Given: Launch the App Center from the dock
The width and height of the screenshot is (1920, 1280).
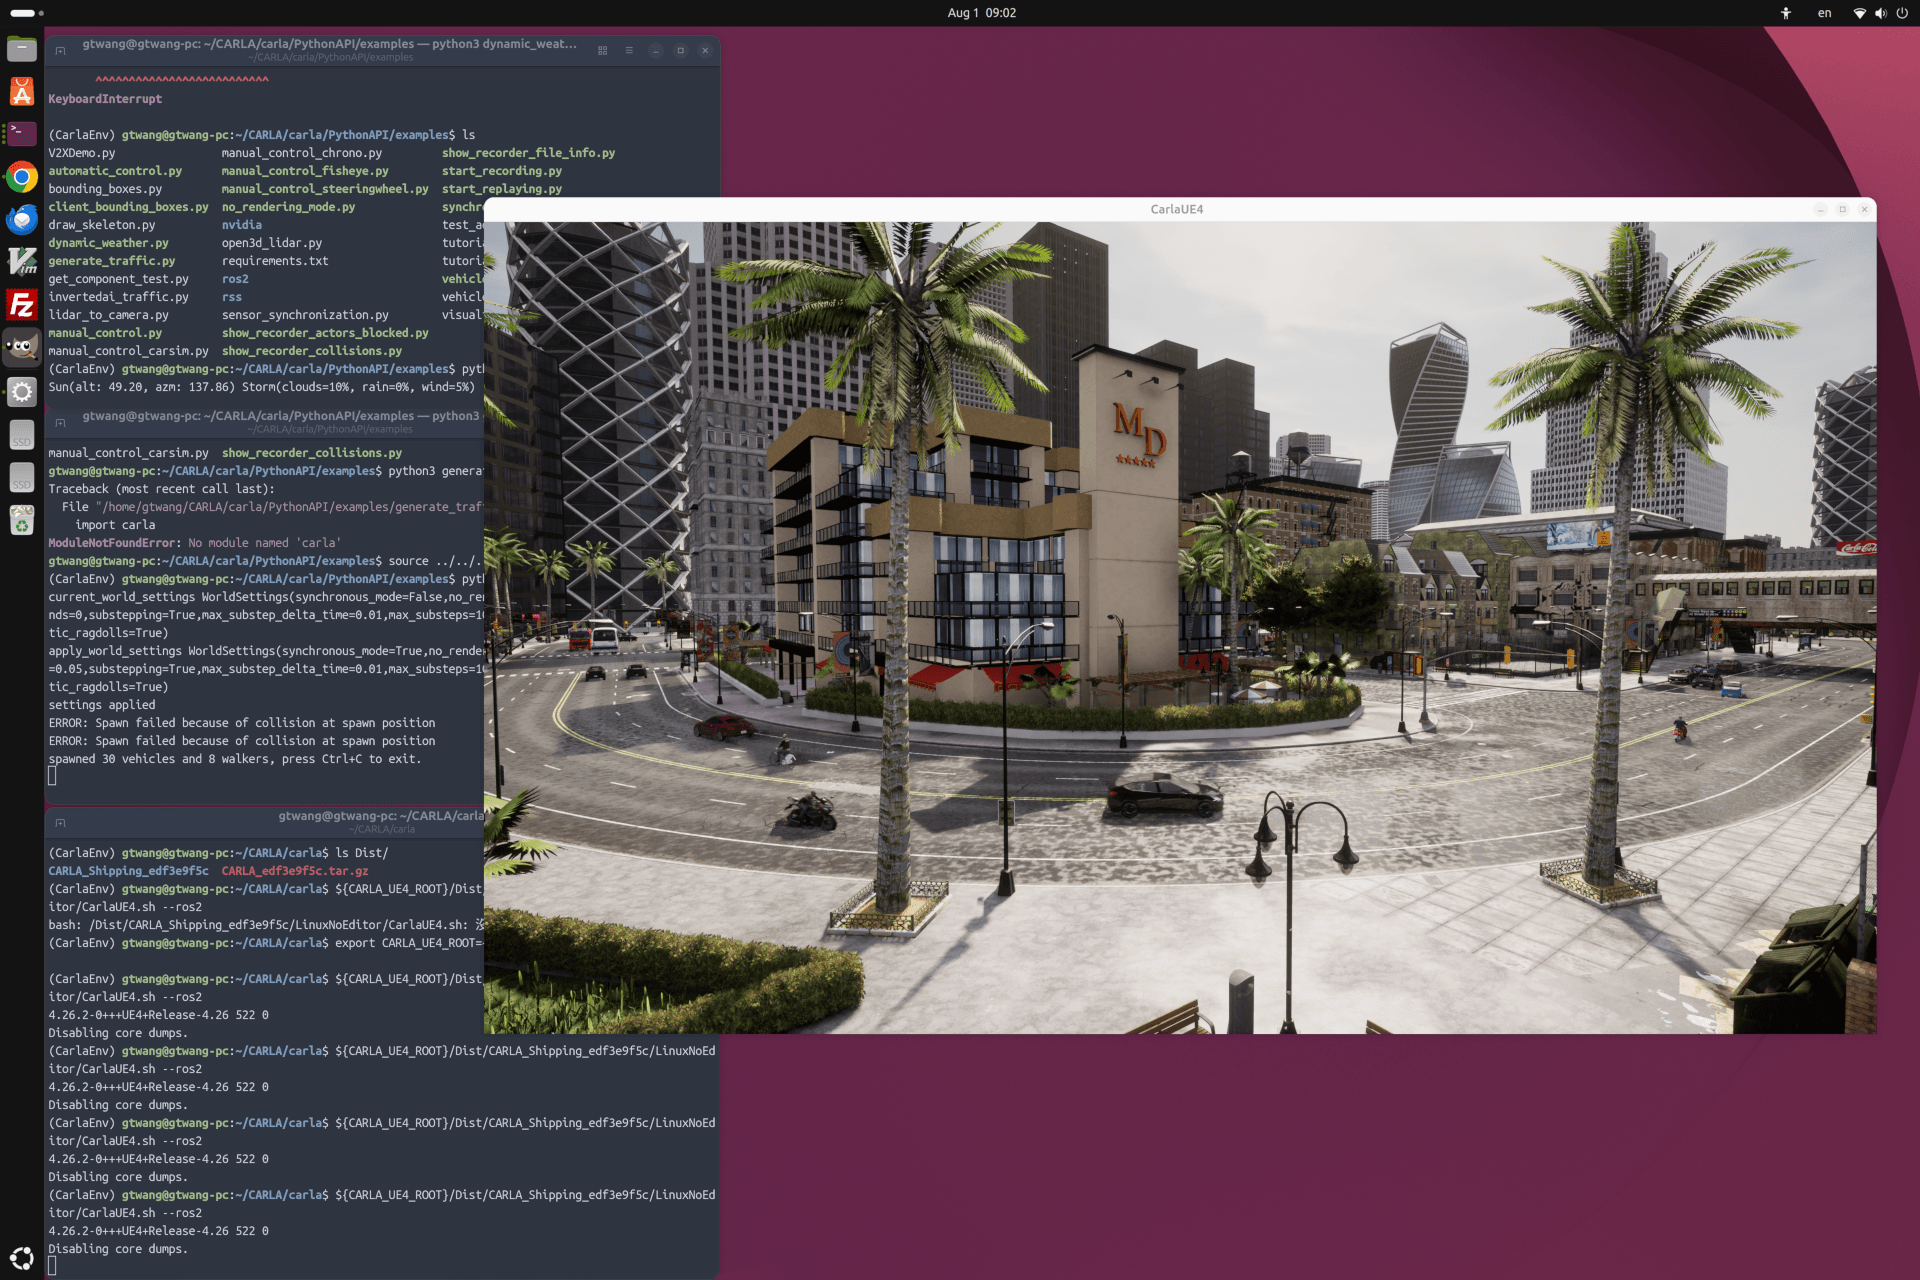Looking at the screenshot, I should [22, 92].
